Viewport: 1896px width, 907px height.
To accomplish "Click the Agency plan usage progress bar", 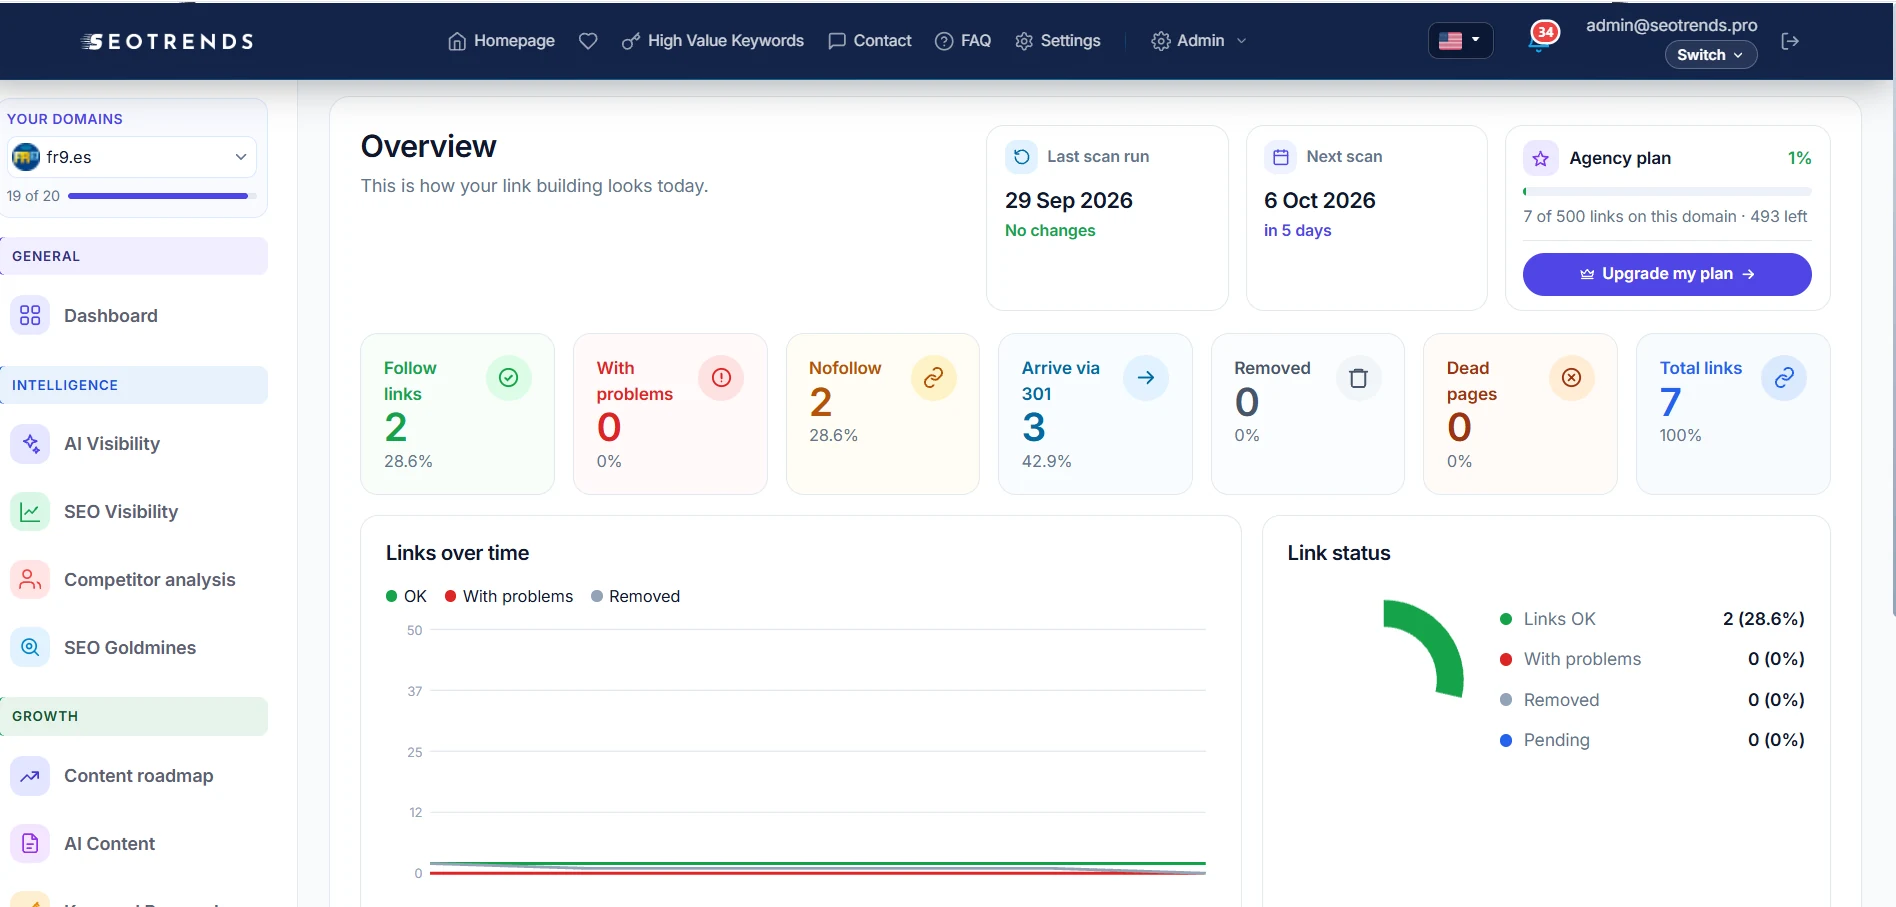I will click(x=1667, y=191).
